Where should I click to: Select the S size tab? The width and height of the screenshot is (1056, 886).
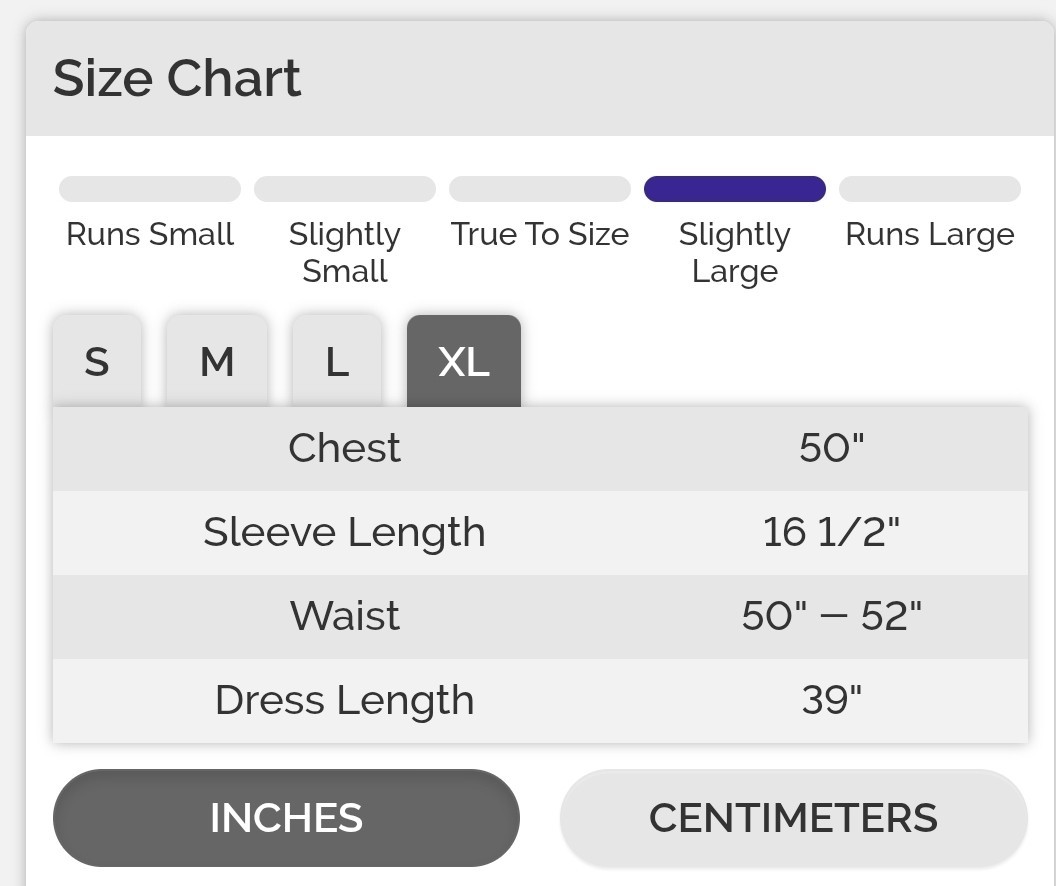tap(97, 361)
